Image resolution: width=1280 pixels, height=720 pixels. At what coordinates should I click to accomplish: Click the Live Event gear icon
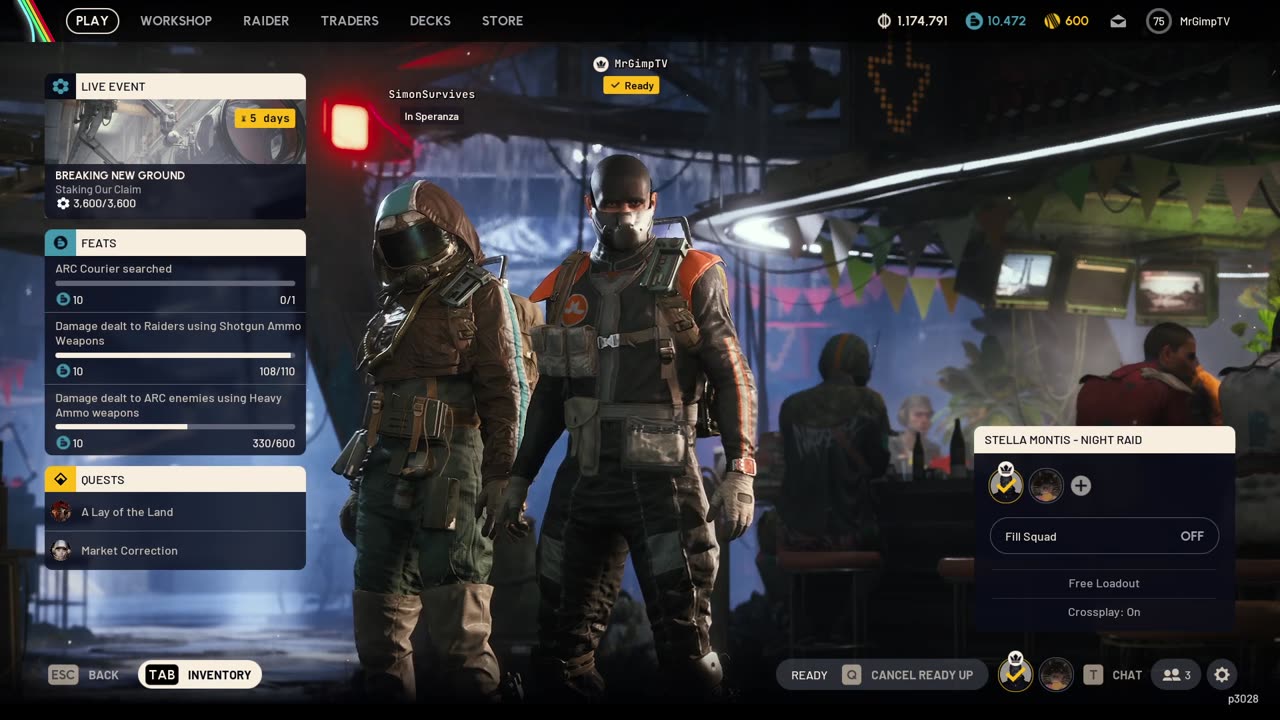tap(60, 86)
